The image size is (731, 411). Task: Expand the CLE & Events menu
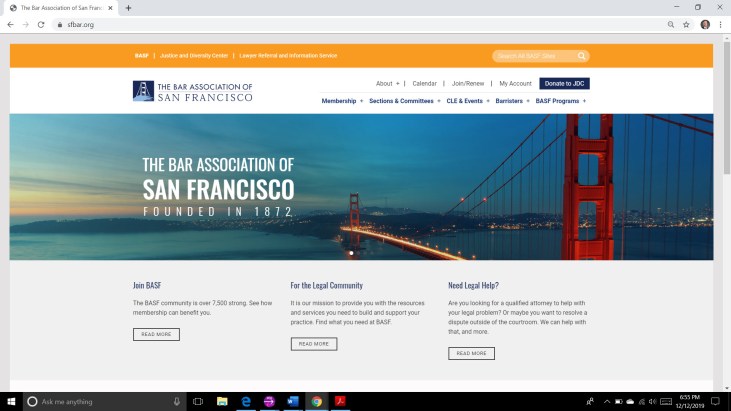(468, 101)
